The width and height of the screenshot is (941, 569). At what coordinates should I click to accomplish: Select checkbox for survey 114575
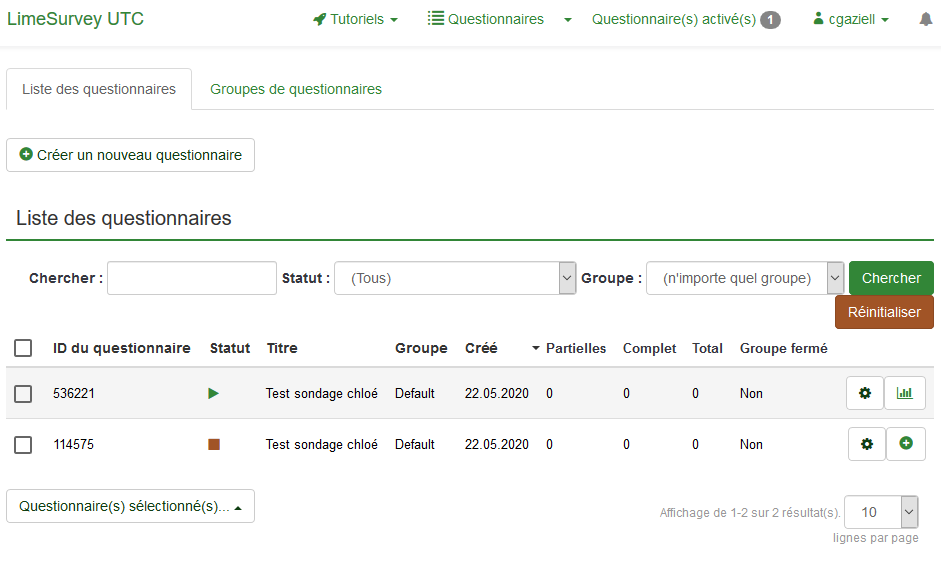23,445
